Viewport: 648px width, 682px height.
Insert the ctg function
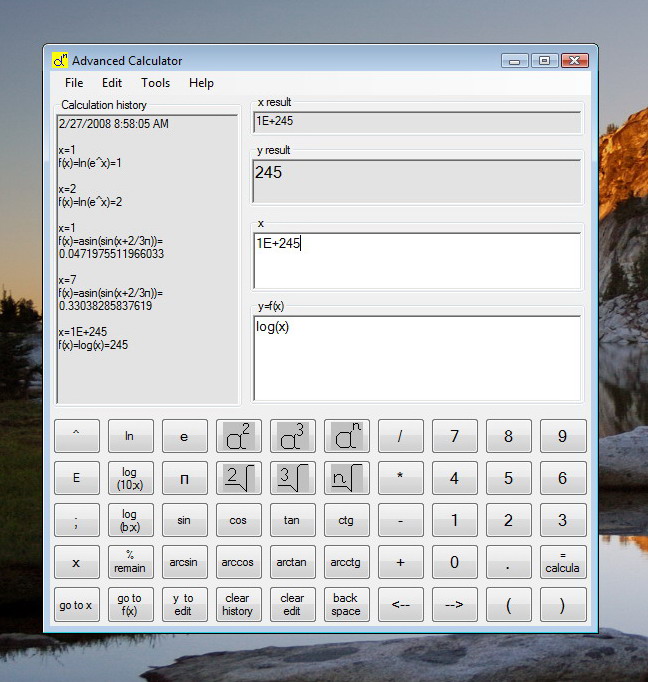pyautogui.click(x=346, y=520)
